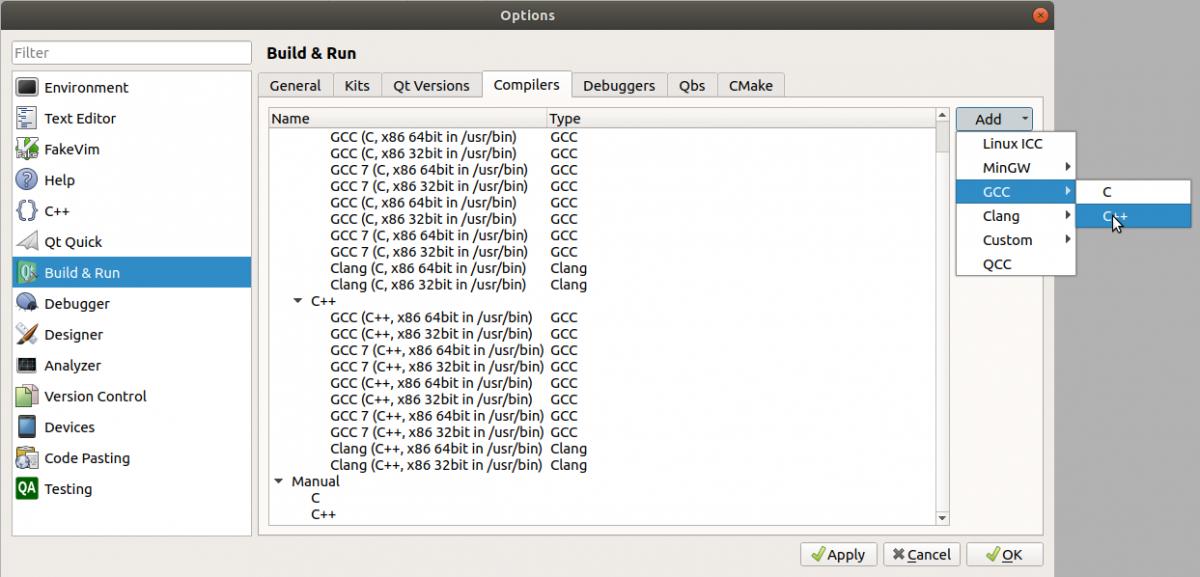Switch to the Debuggers tab
Viewport: 1200px width, 577px height.
(x=619, y=85)
